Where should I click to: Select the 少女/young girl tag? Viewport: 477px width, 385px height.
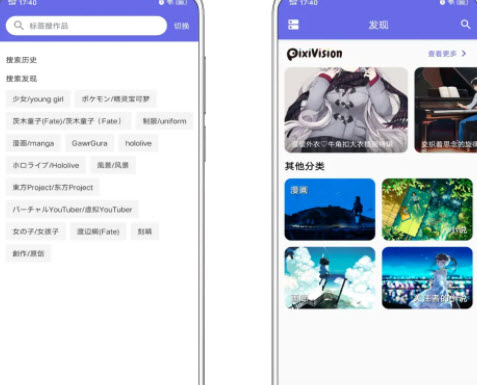38,99
